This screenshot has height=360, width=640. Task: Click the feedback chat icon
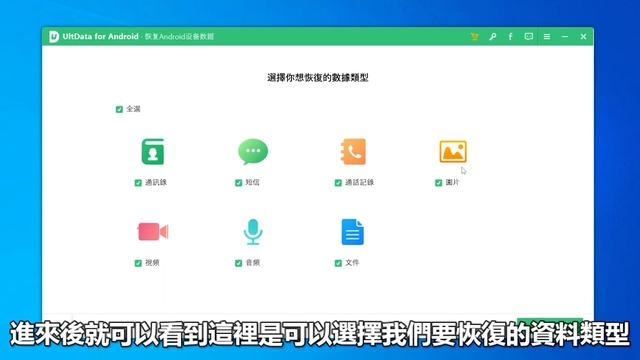(529, 36)
